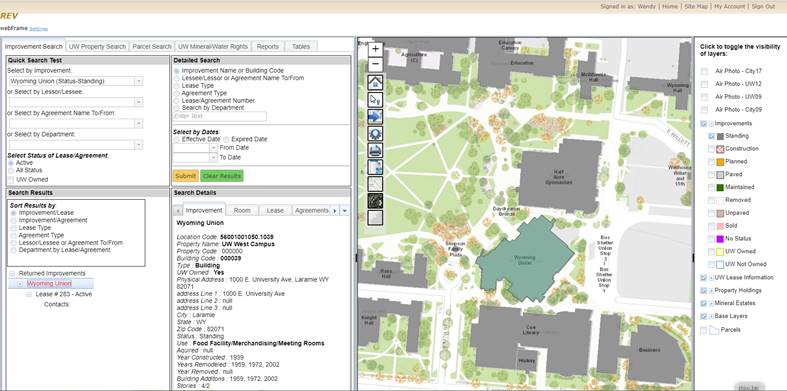Screen dimensions: 787x391
Task: Click the Parcels folder icon
Action: click(714, 330)
